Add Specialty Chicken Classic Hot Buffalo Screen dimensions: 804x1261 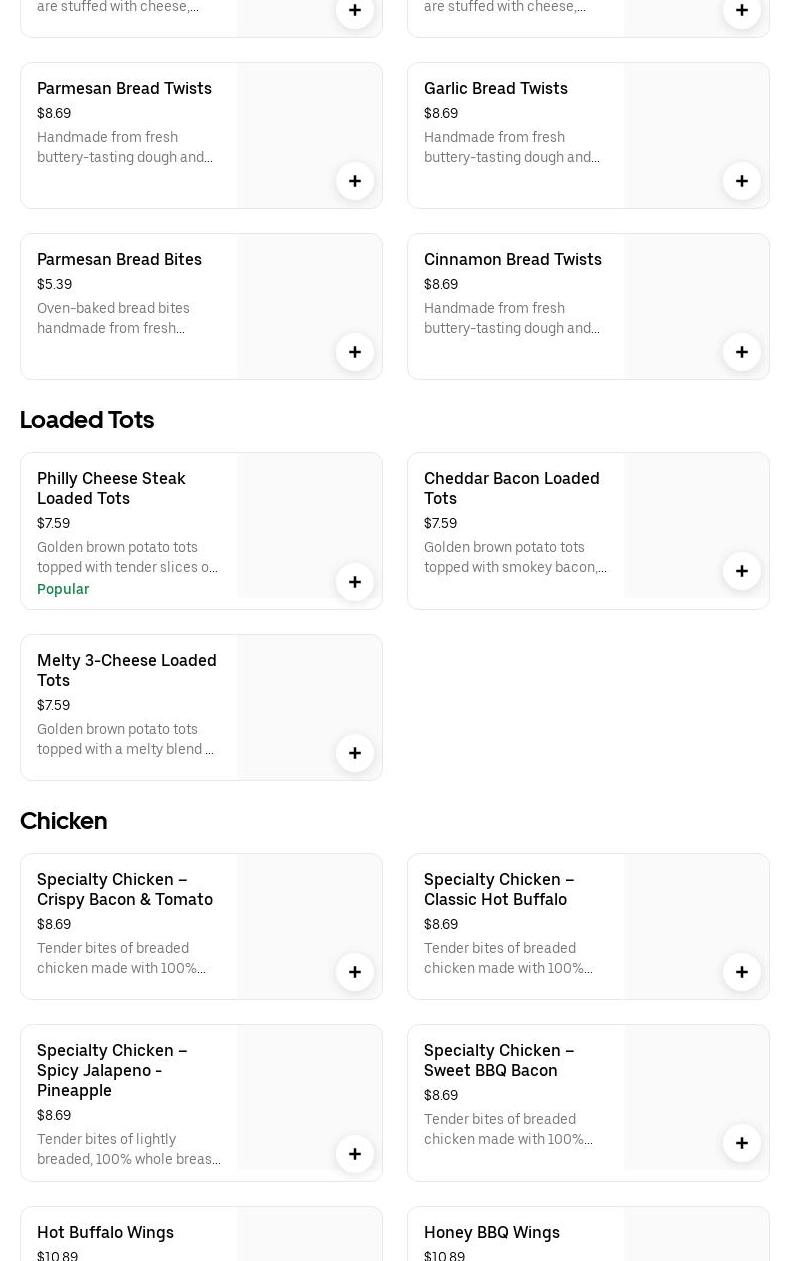742,972
